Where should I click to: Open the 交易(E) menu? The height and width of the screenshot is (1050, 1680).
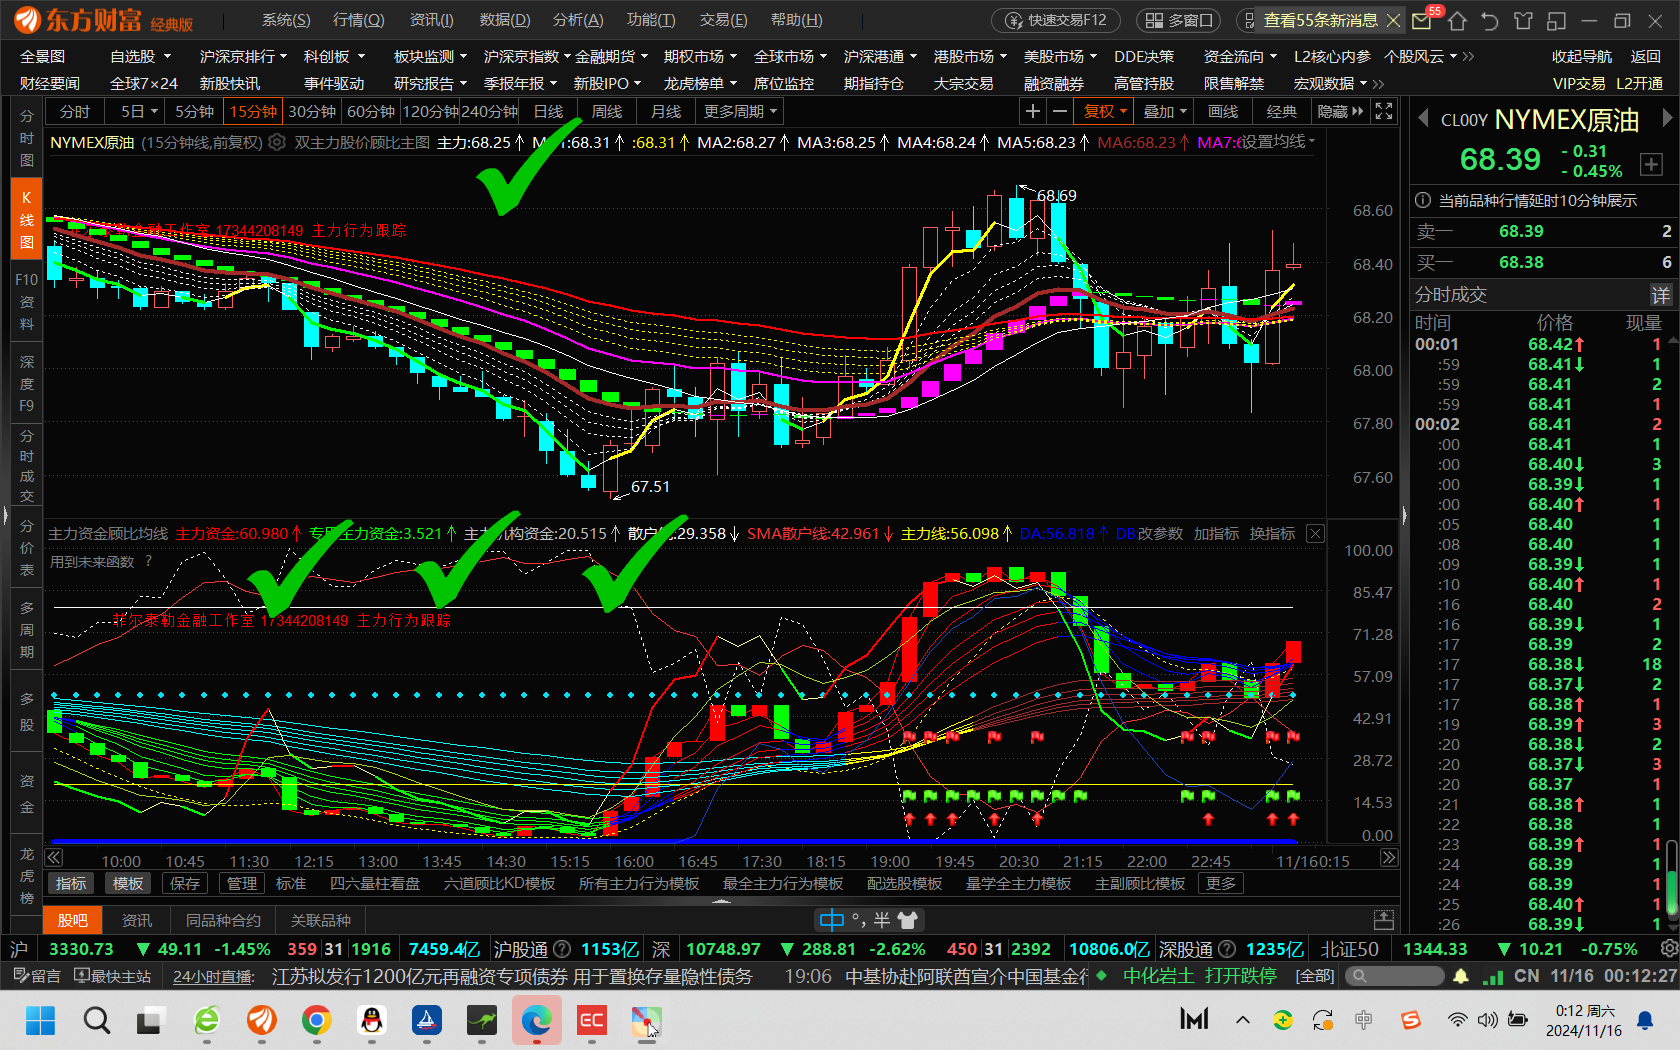723,20
